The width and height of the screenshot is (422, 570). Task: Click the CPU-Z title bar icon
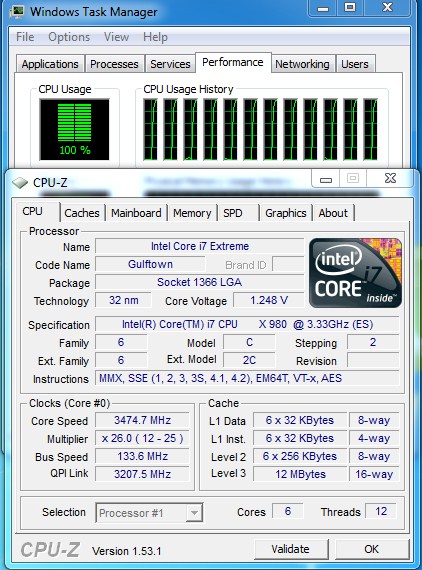point(20,182)
